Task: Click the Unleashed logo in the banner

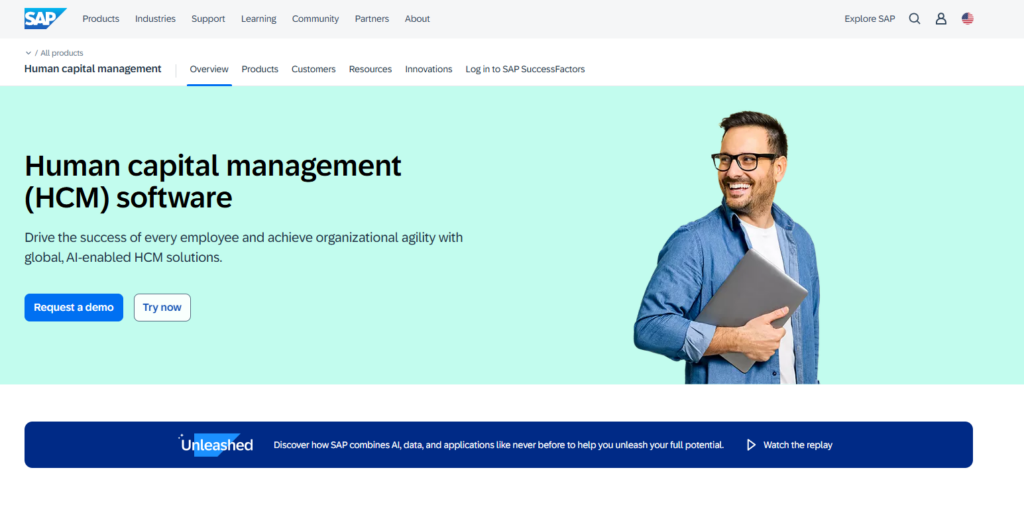Action: pos(216,445)
